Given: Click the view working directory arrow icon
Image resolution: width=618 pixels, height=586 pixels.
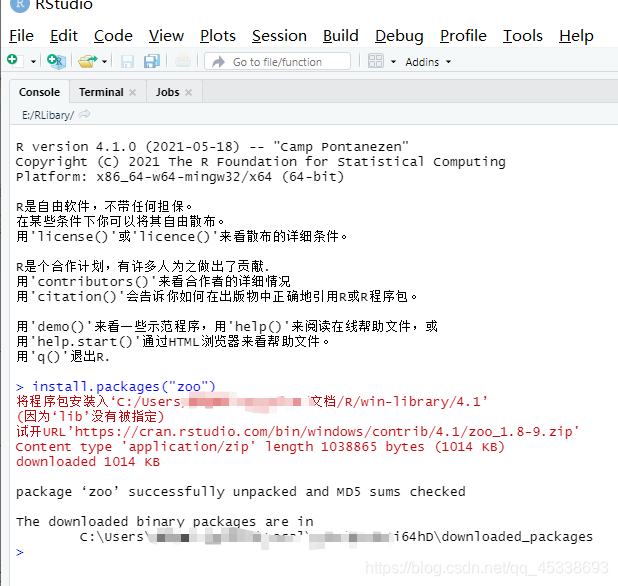Looking at the screenshot, I should pyautogui.click(x=84, y=114).
